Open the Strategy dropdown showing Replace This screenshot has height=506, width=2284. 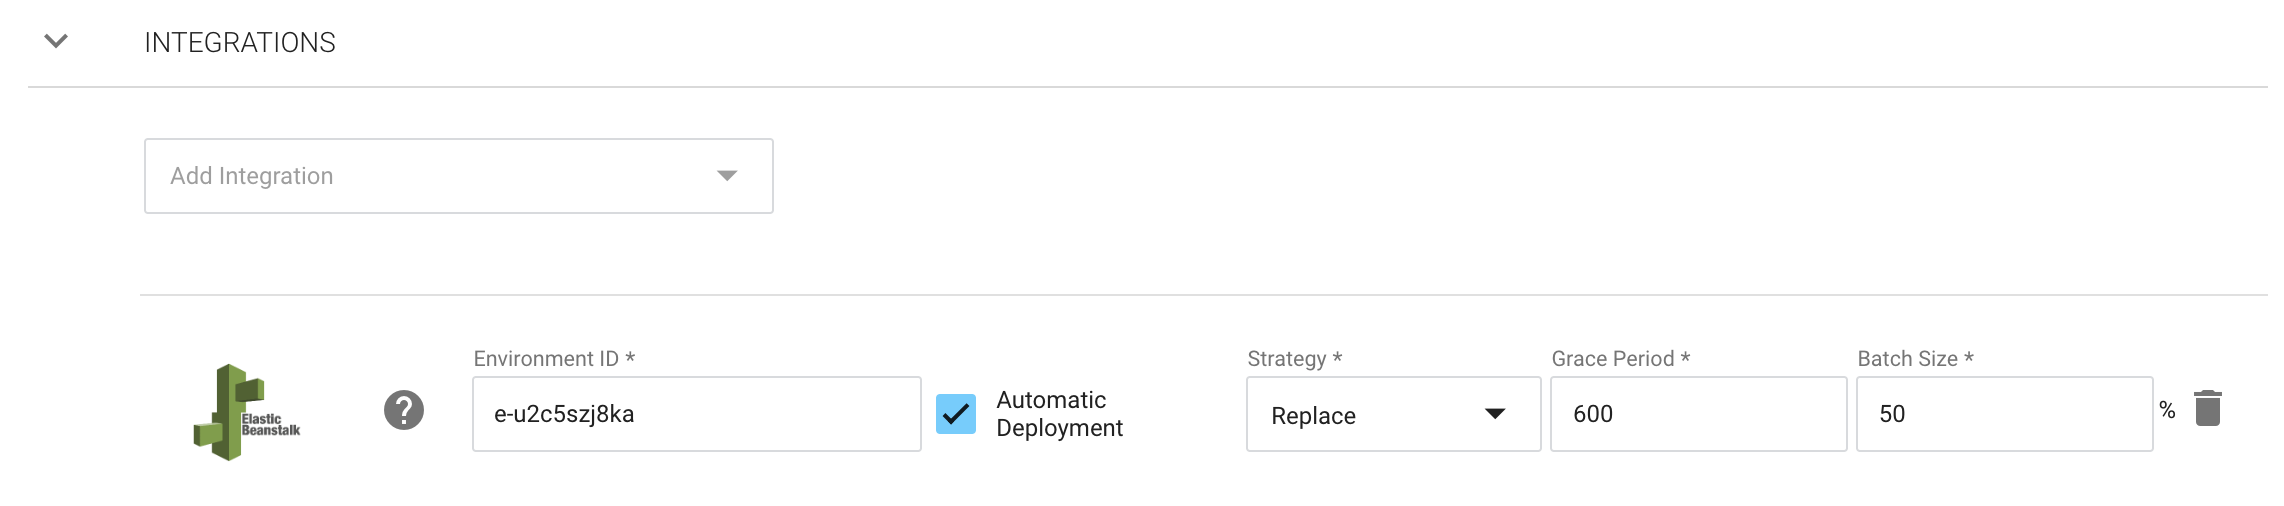point(1380,414)
